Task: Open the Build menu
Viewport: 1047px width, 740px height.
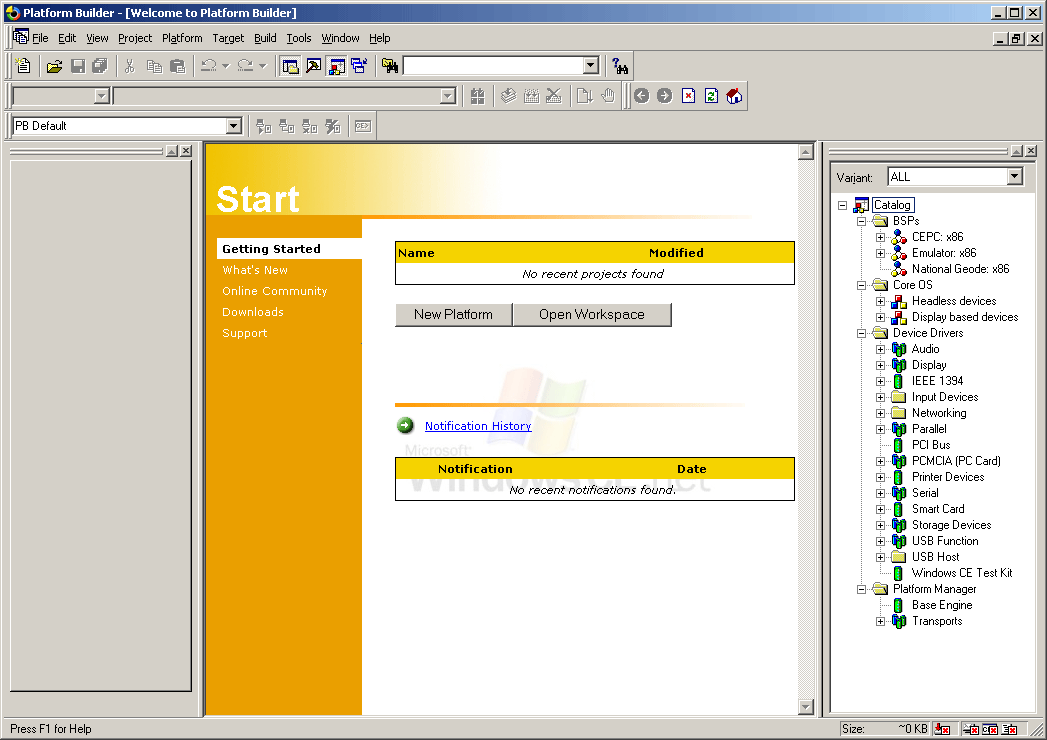Action: pyautogui.click(x=265, y=38)
